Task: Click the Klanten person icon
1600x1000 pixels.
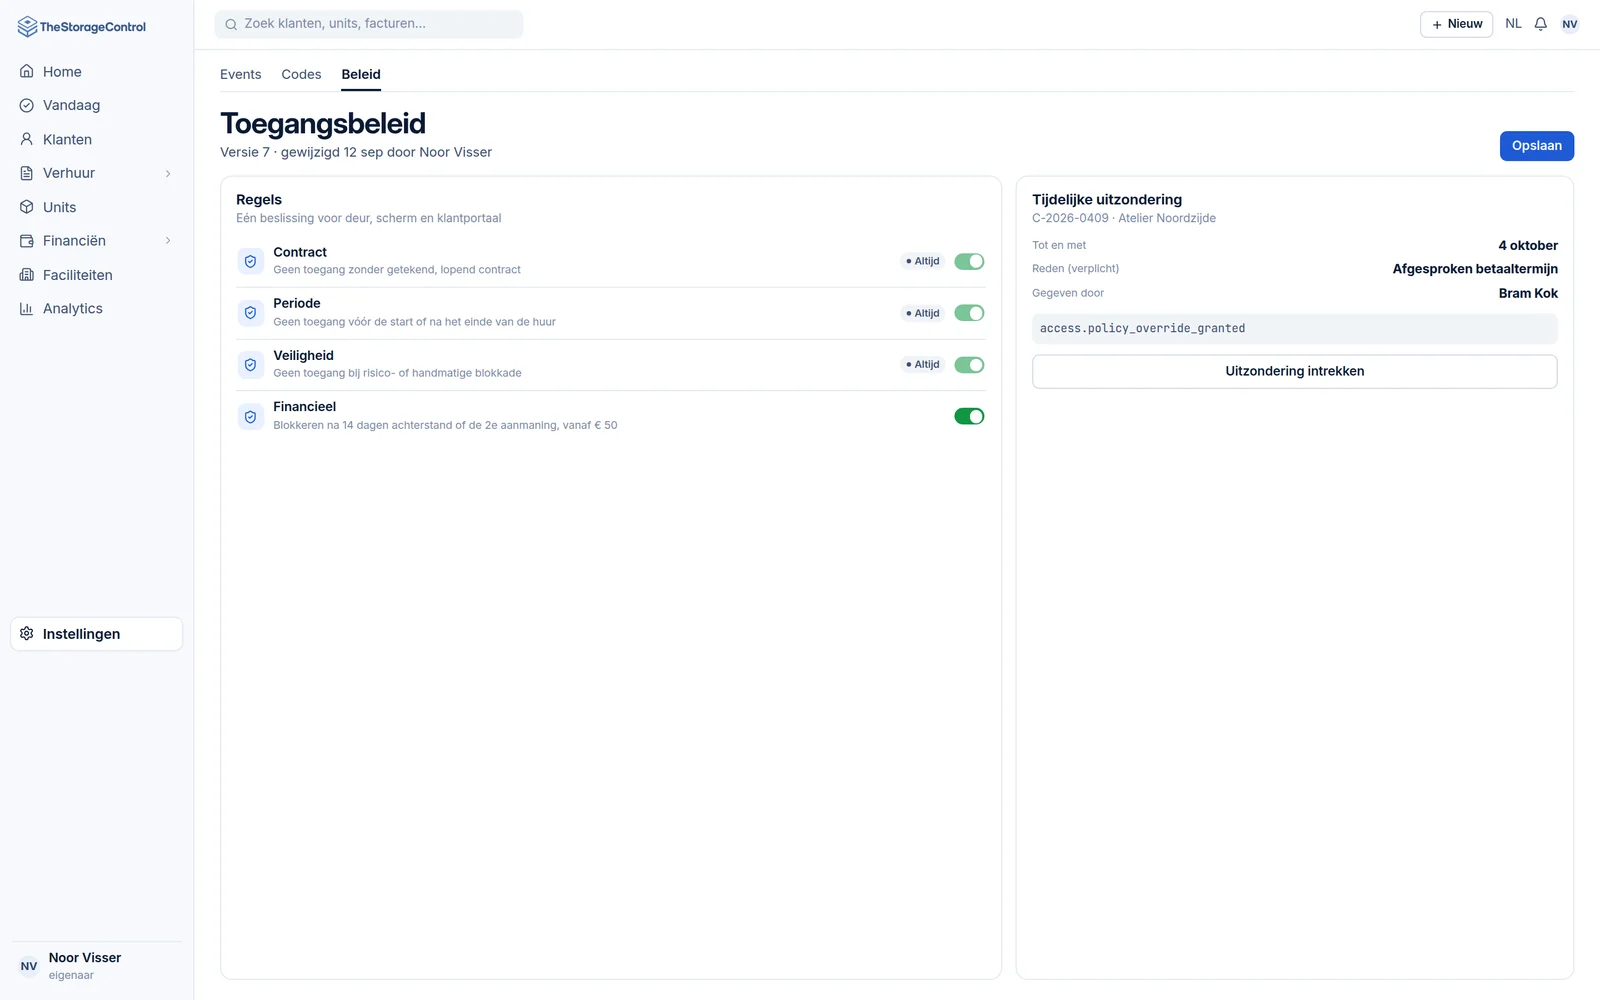Action: pyautogui.click(x=27, y=139)
